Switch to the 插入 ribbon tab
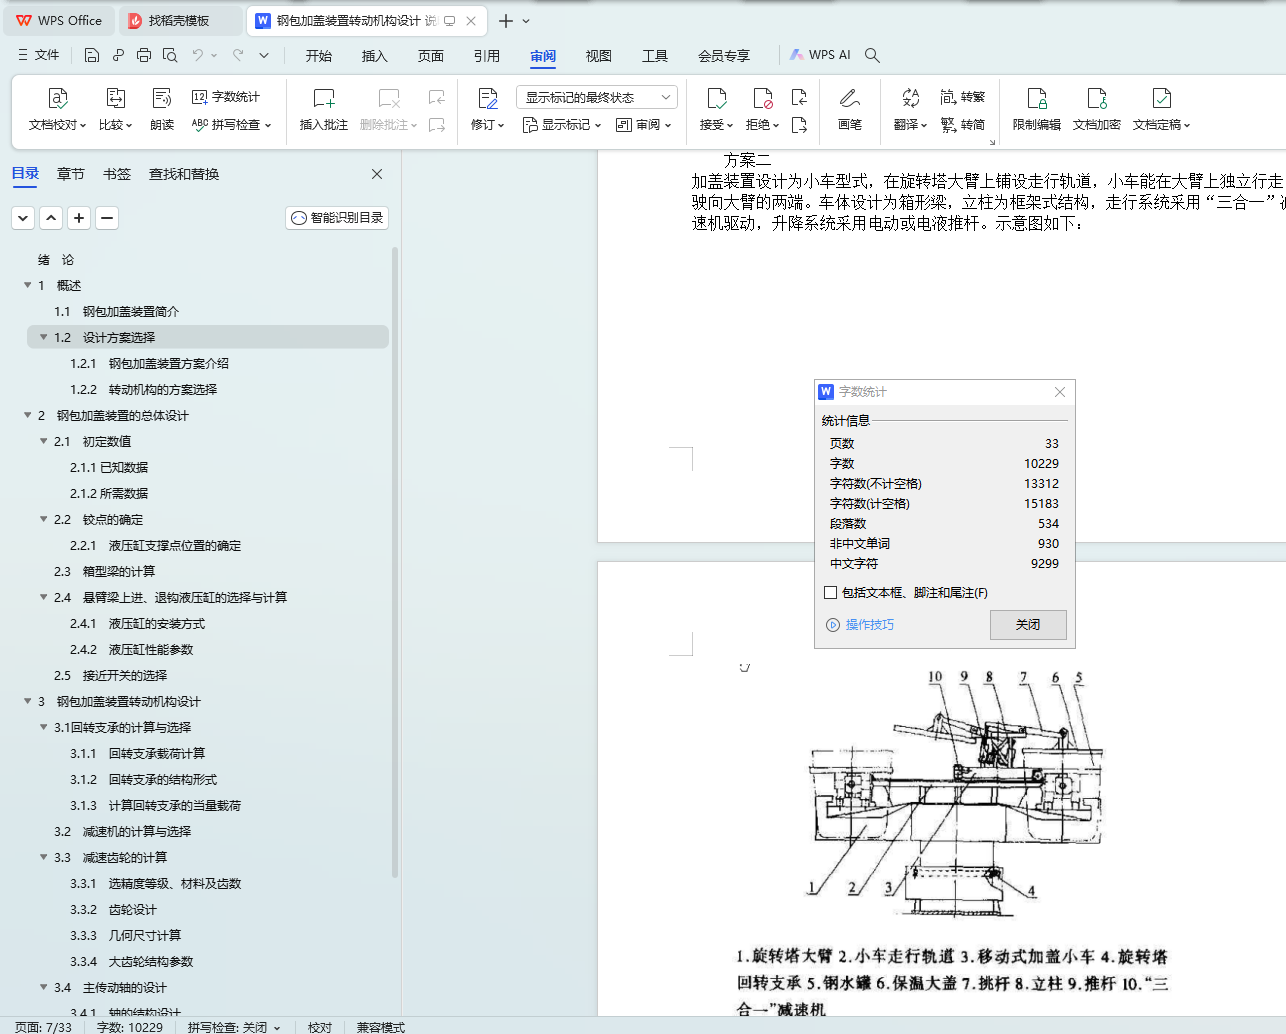 (x=375, y=56)
